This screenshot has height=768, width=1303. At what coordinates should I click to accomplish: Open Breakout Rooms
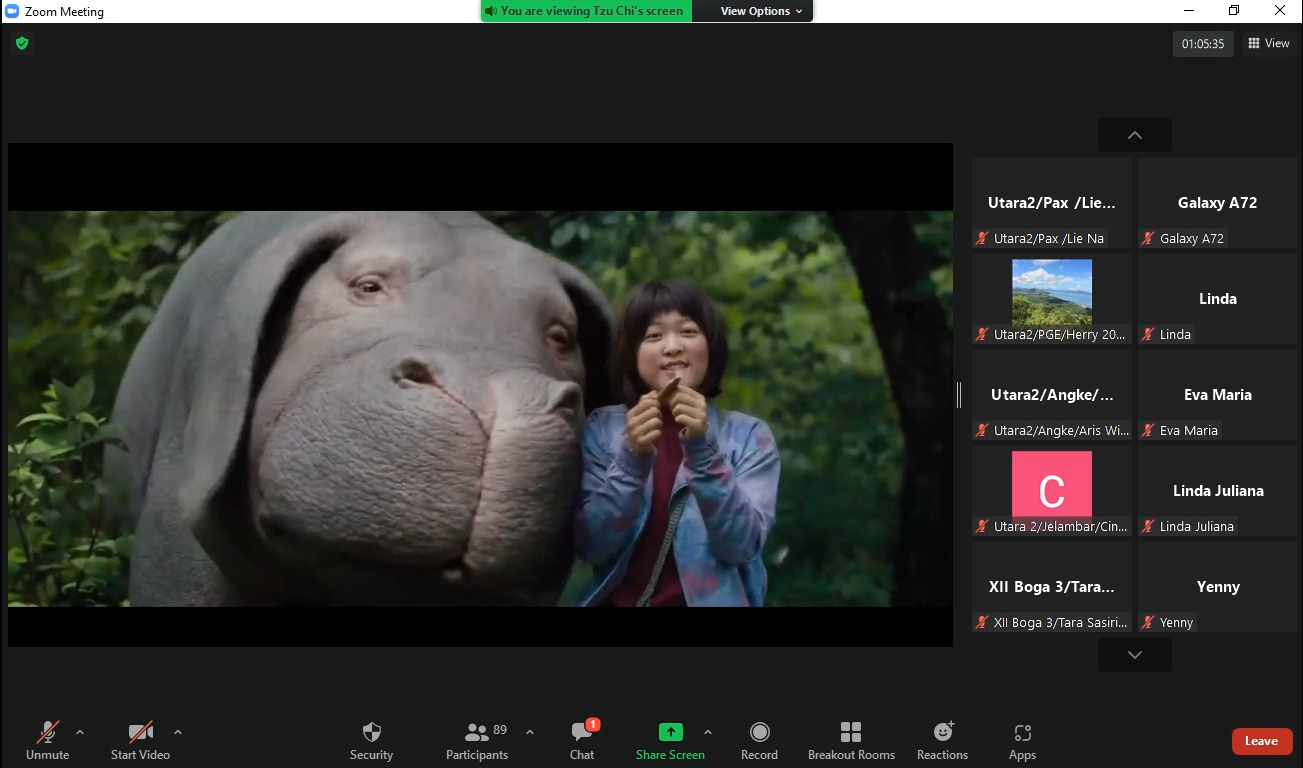click(851, 741)
